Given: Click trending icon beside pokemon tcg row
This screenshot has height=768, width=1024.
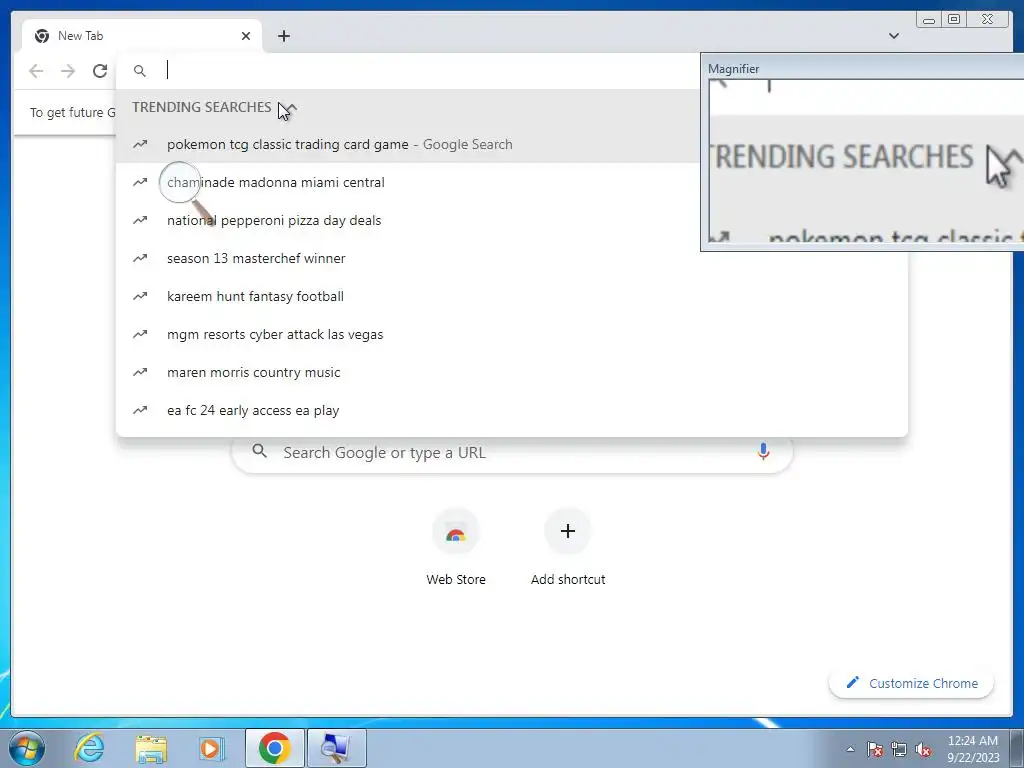Looking at the screenshot, I should pyautogui.click(x=140, y=144).
